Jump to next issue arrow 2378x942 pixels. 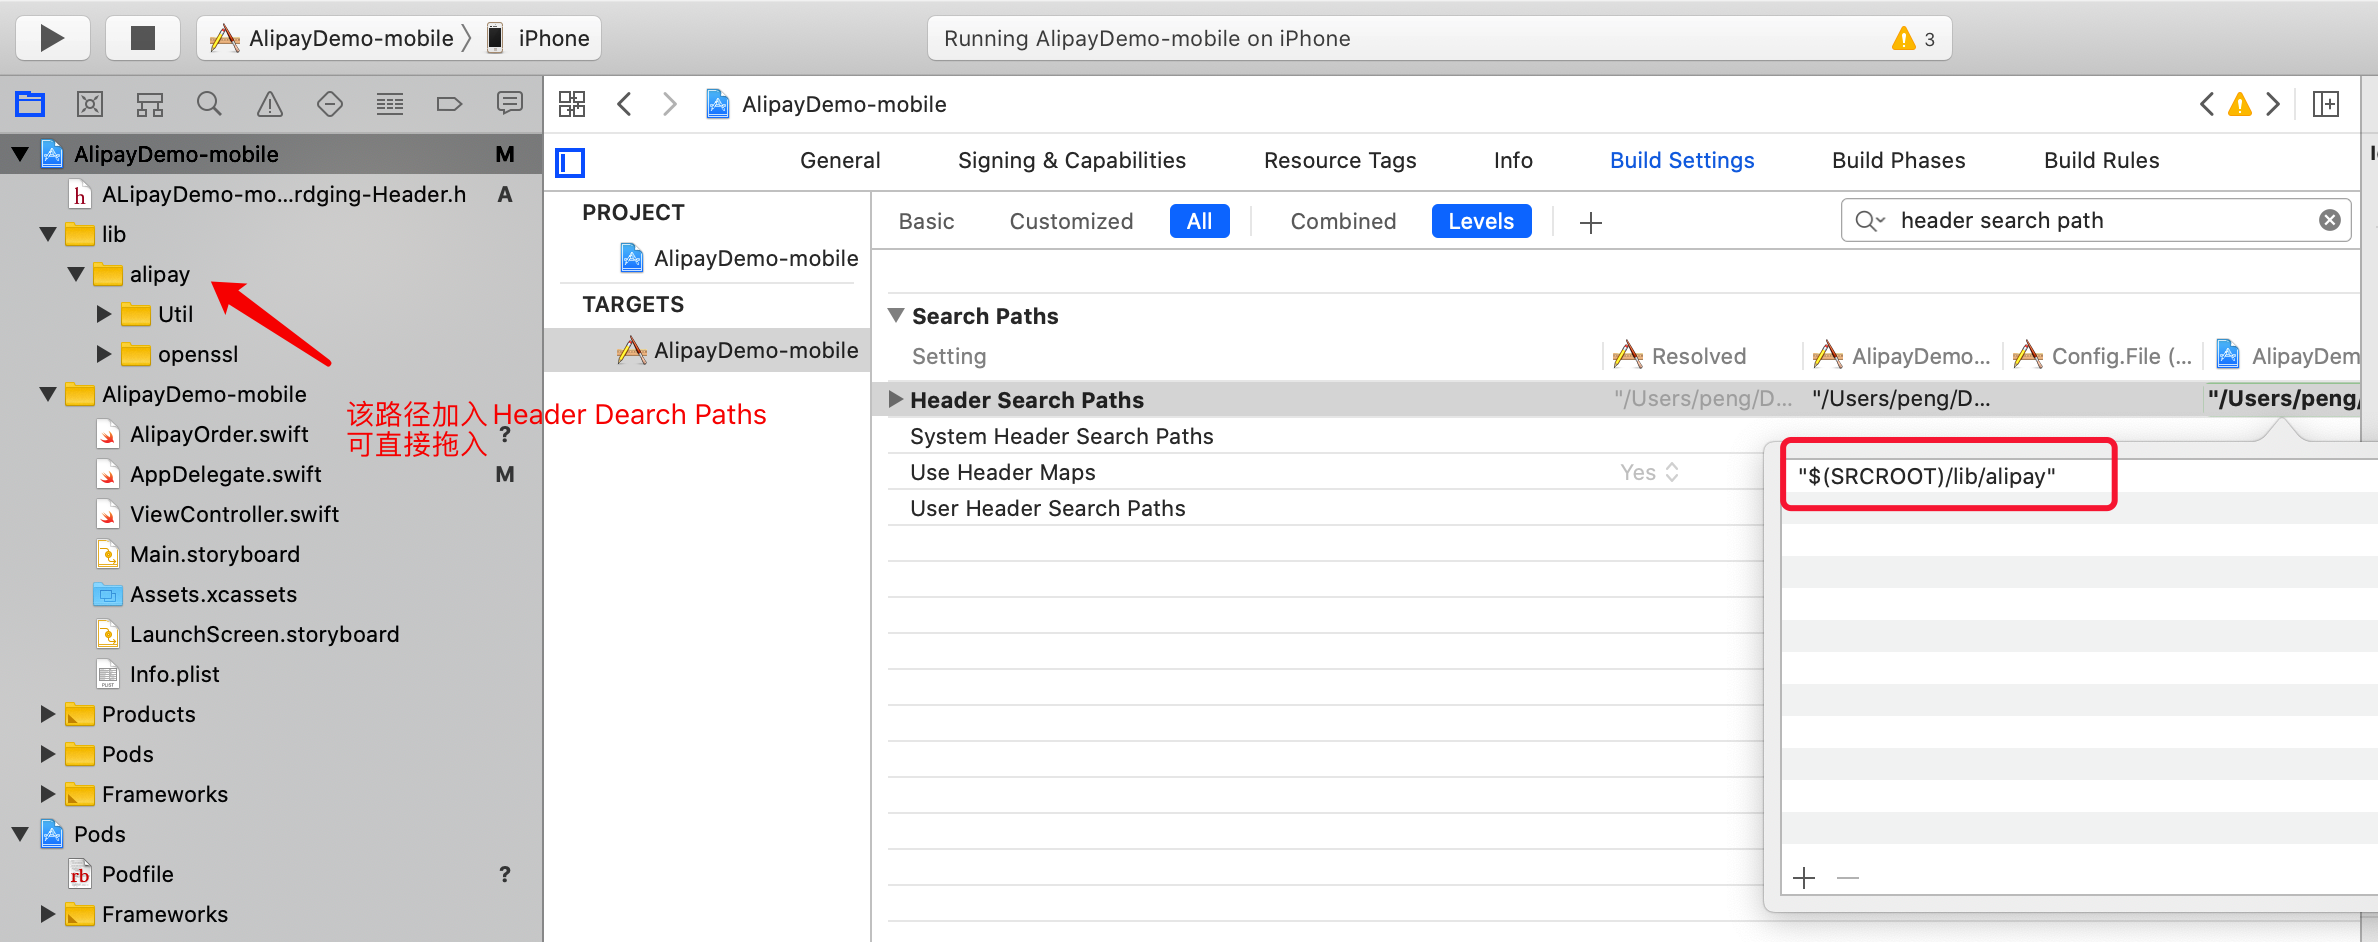coord(2274,104)
